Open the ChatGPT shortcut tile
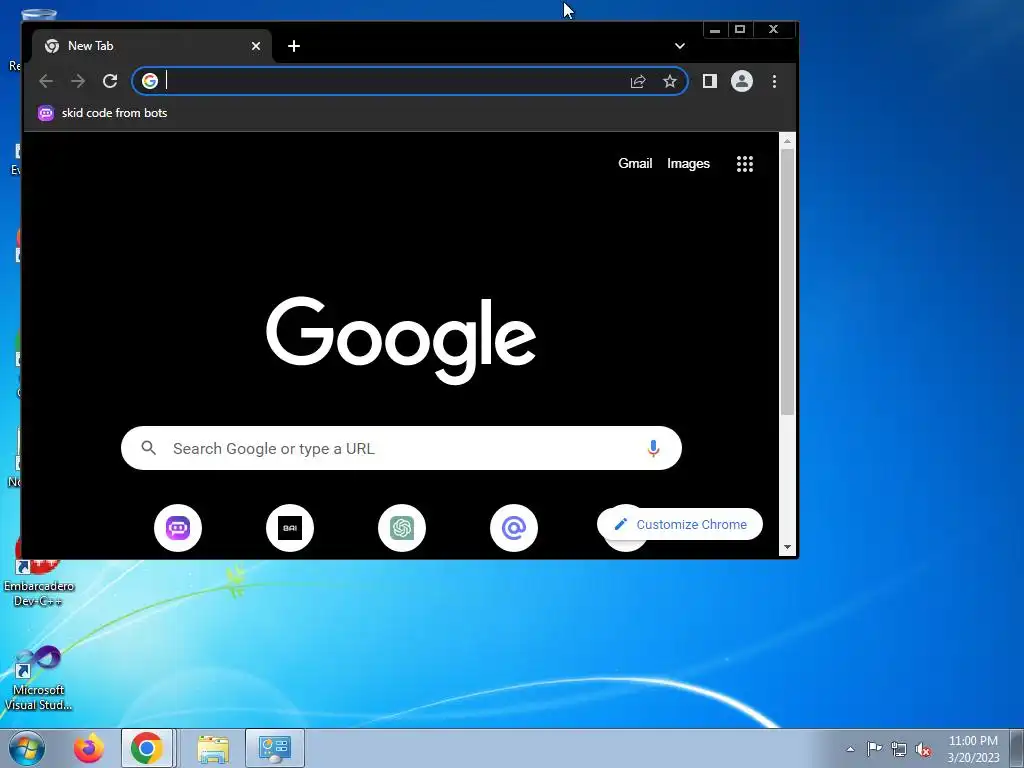 click(x=402, y=528)
